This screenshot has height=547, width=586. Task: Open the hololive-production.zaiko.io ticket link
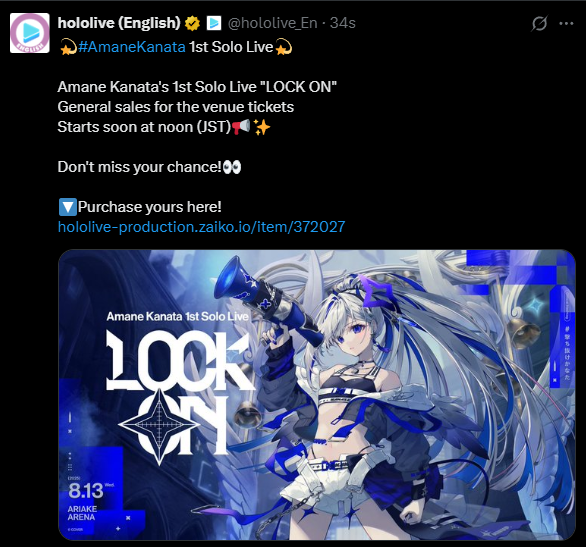pos(201,227)
